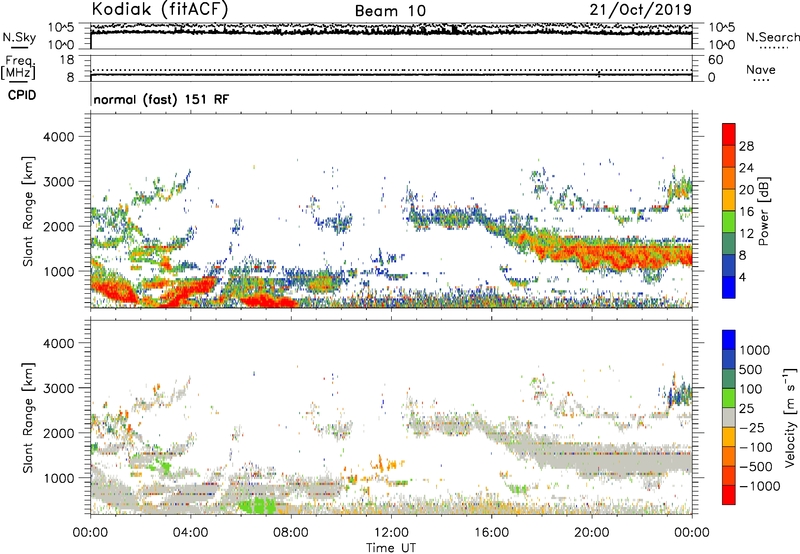The image size is (800, 554).
Task: Click the '16:00' time axis tick label
Action: pyautogui.click(x=491, y=533)
